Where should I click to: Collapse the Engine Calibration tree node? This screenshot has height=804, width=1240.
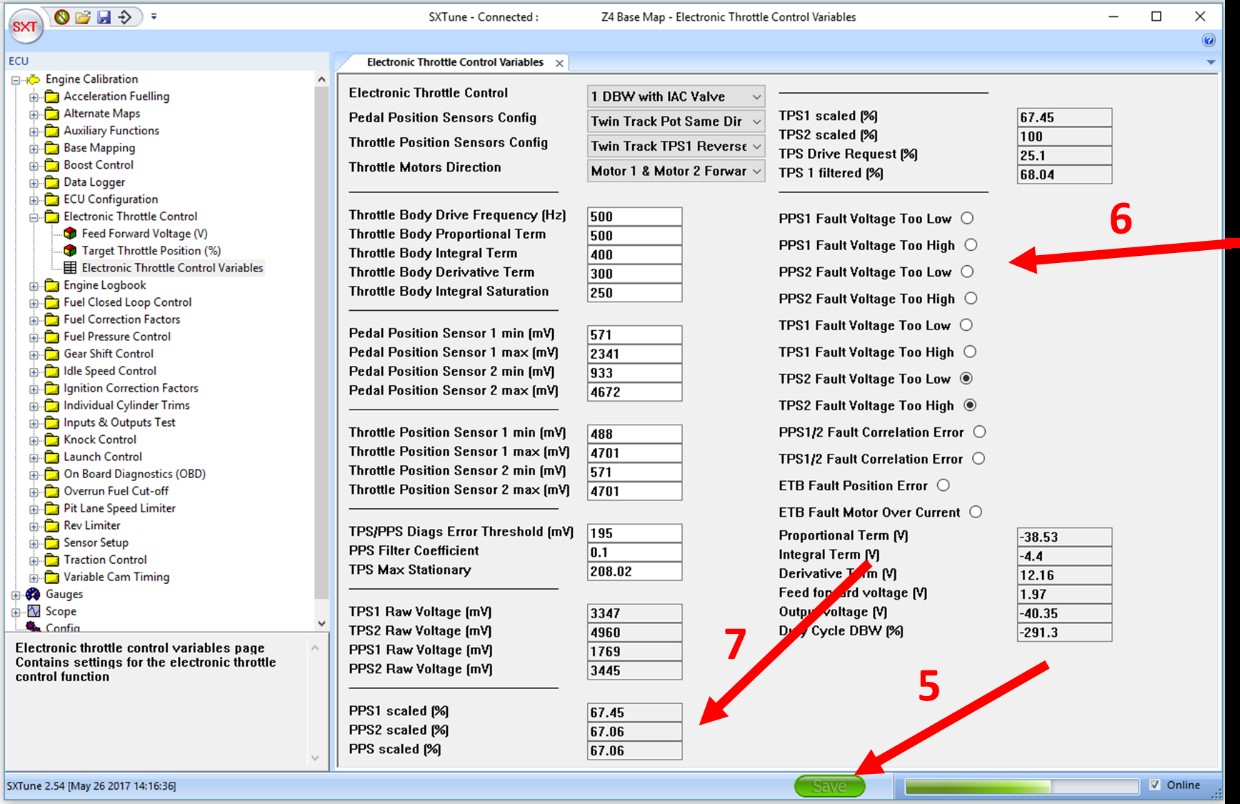16,80
